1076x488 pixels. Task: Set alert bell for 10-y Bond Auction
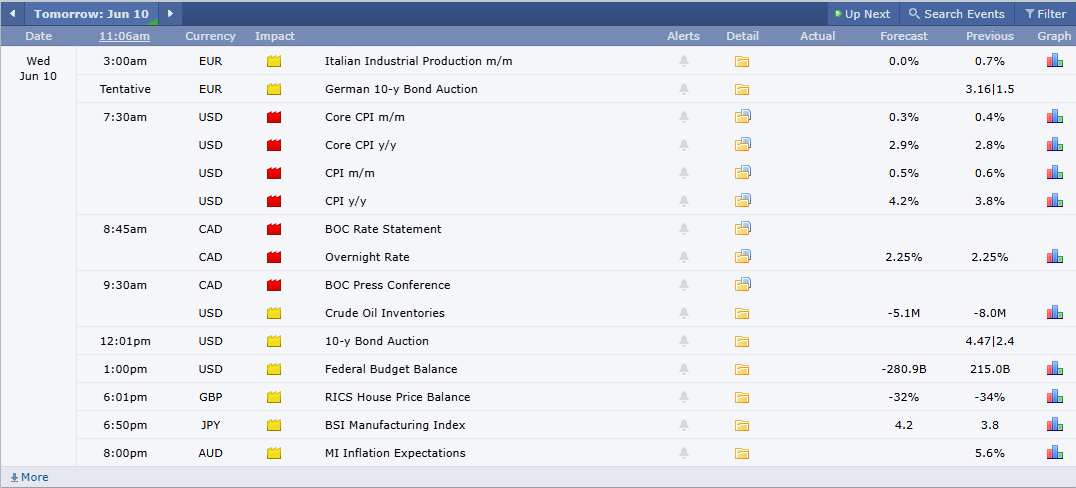[x=683, y=341]
